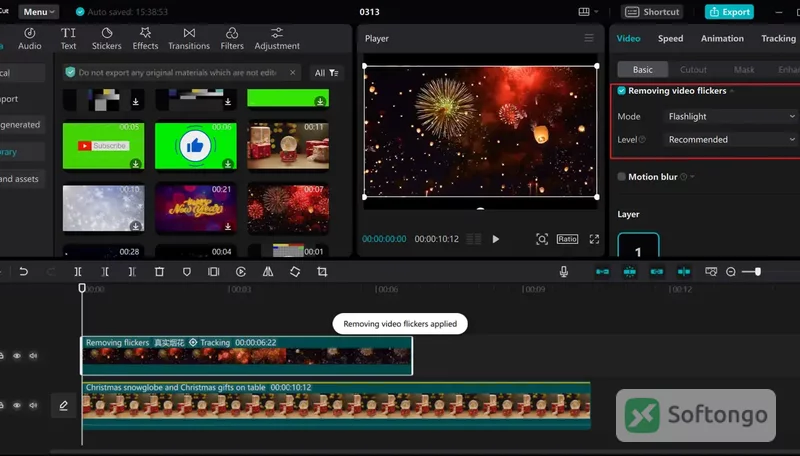Select the Mask sub-tab
This screenshot has width=800, height=456.
[x=744, y=69]
